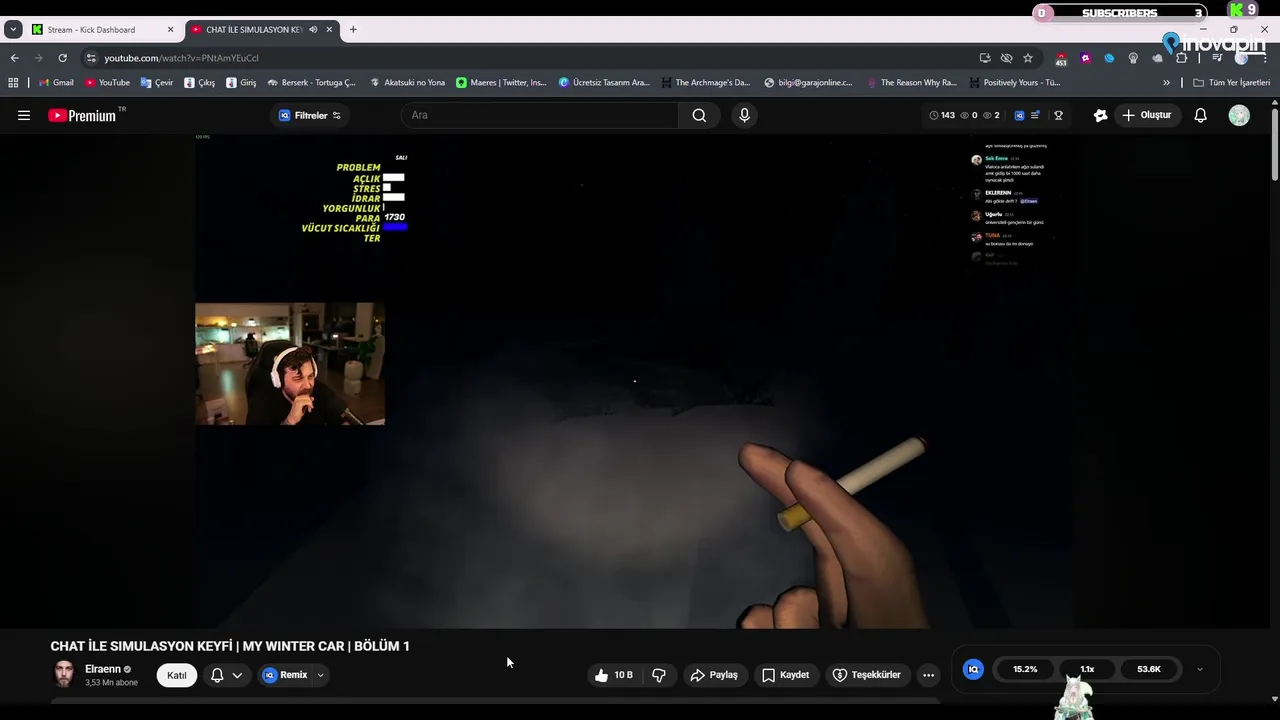The image size is (1280, 720).
Task: Click the Paylaş share button
Action: click(x=714, y=675)
